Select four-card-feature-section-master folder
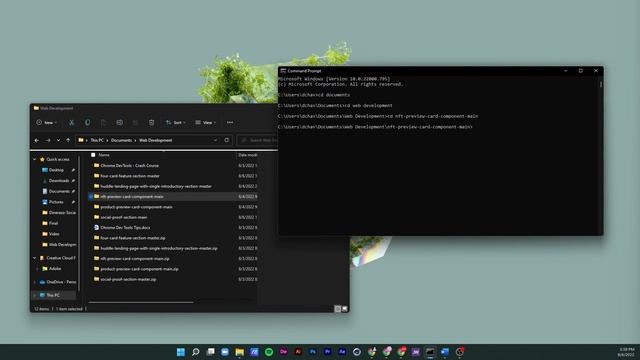Image resolution: width=640 pixels, height=360 pixels. [x=130, y=176]
